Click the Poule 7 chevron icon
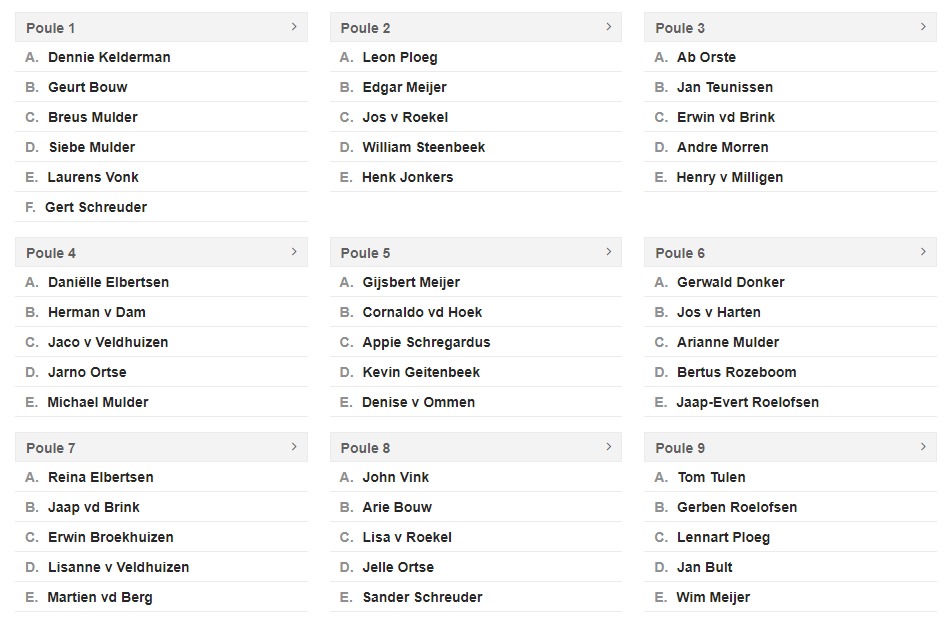The width and height of the screenshot is (949, 628). point(294,446)
